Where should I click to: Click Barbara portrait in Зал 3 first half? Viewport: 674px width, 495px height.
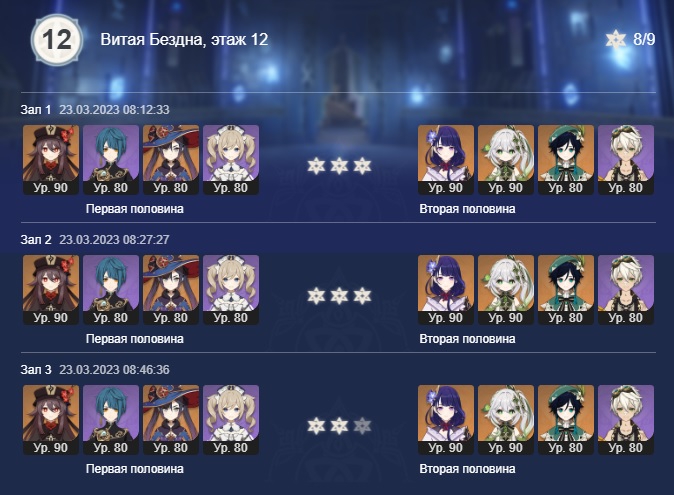click(x=231, y=420)
